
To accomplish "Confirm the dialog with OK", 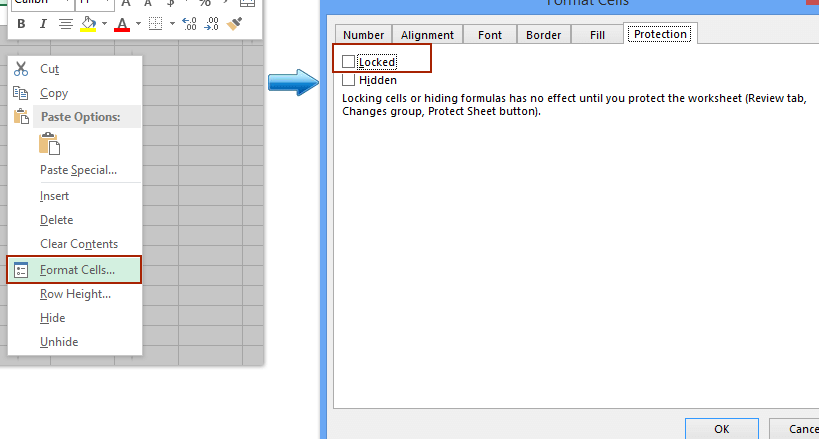I will 721,429.
